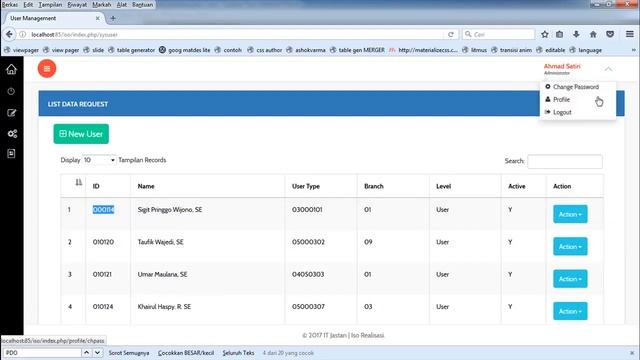Screen dimensions: 640x360
Task: Open the Riwayat menu
Action: coord(77,4)
